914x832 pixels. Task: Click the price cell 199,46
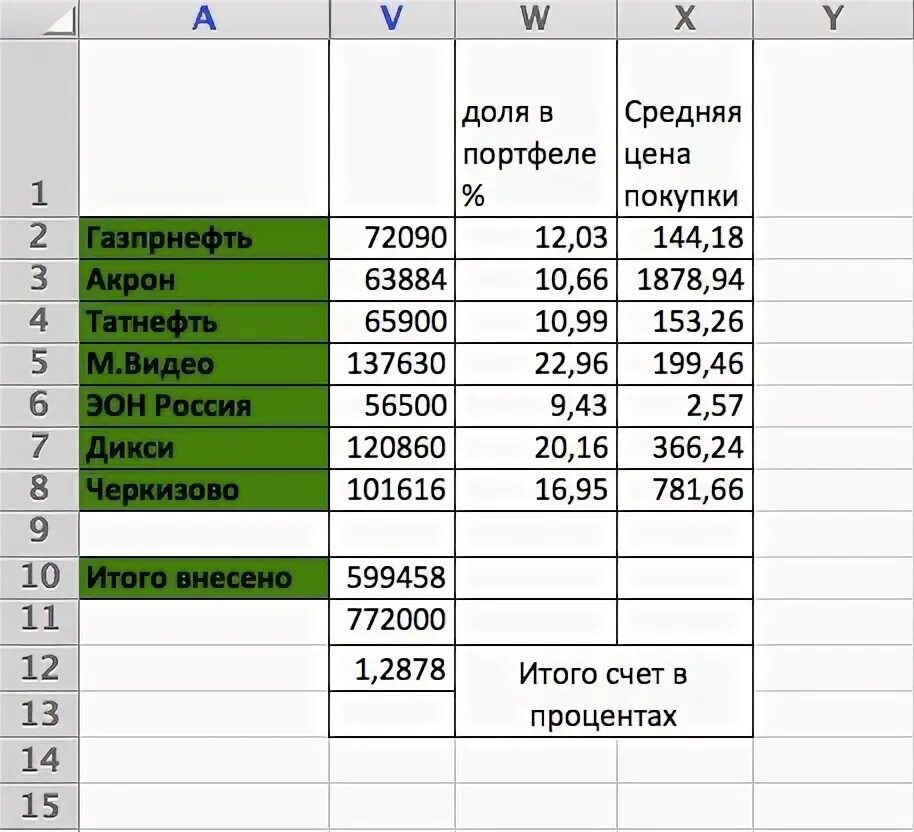pos(685,363)
